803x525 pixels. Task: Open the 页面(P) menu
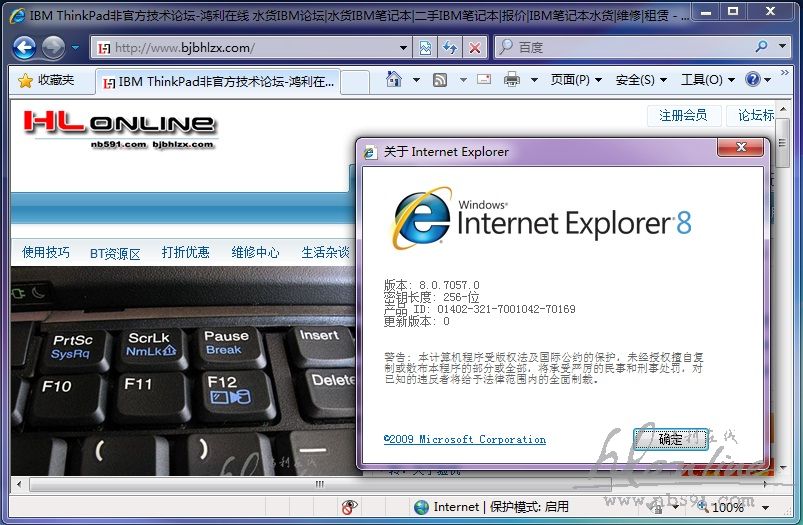tap(576, 80)
